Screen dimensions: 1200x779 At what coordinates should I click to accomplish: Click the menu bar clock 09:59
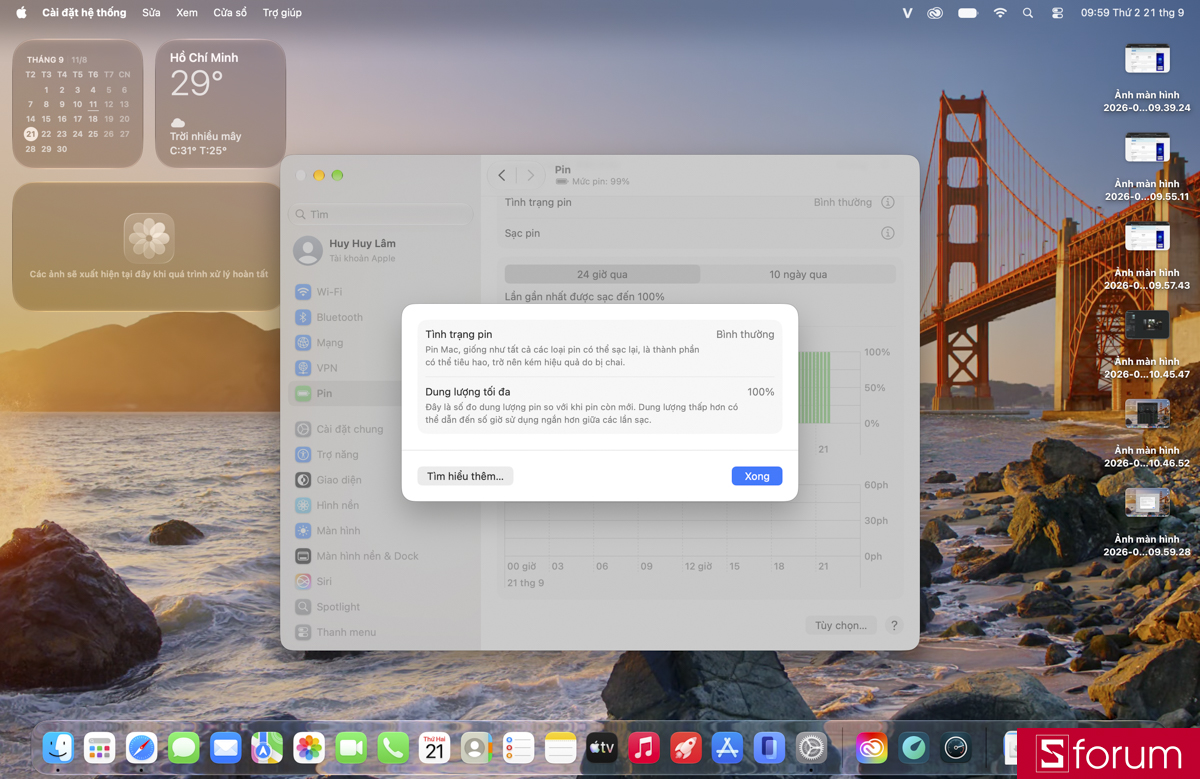(1134, 13)
